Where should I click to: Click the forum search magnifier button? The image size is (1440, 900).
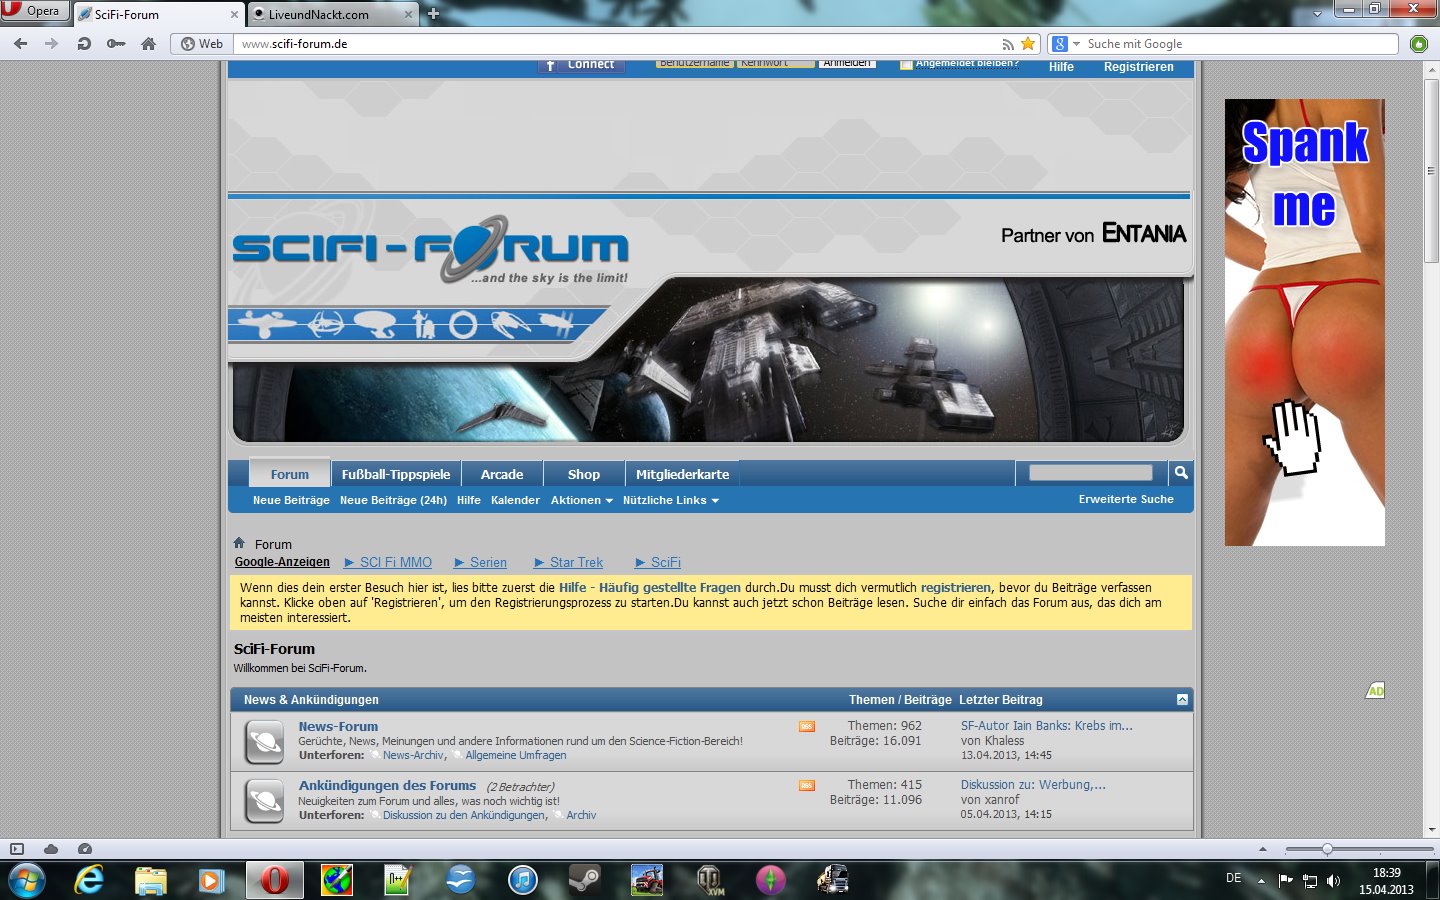click(x=1181, y=473)
